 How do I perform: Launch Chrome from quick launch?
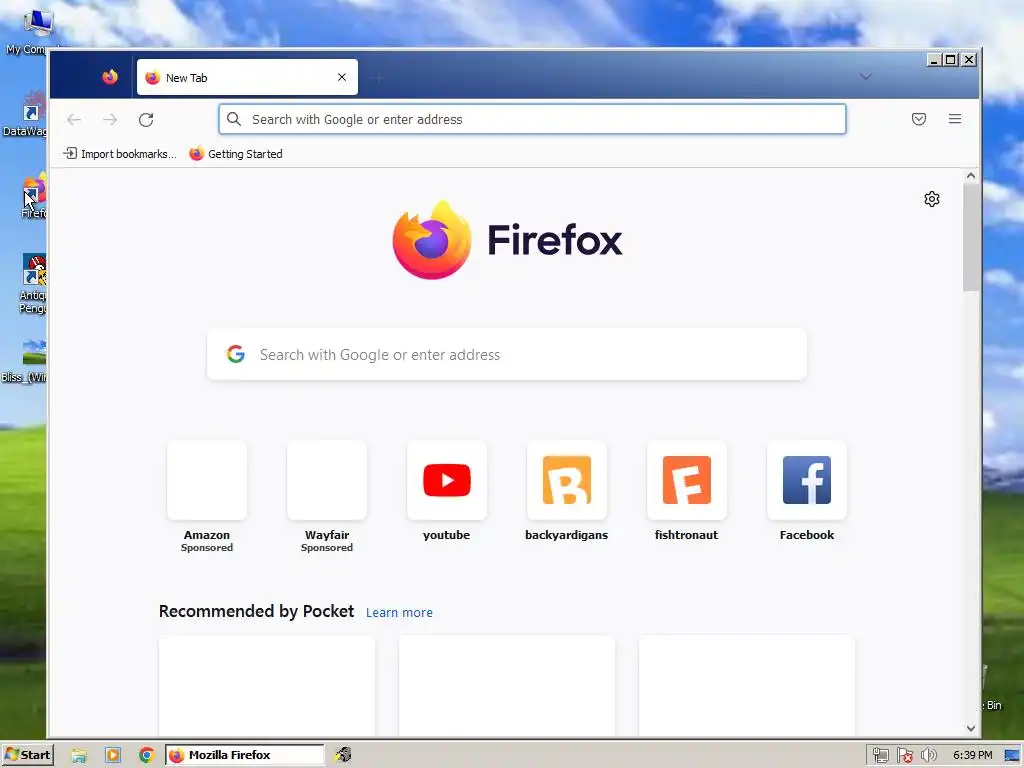146,756
